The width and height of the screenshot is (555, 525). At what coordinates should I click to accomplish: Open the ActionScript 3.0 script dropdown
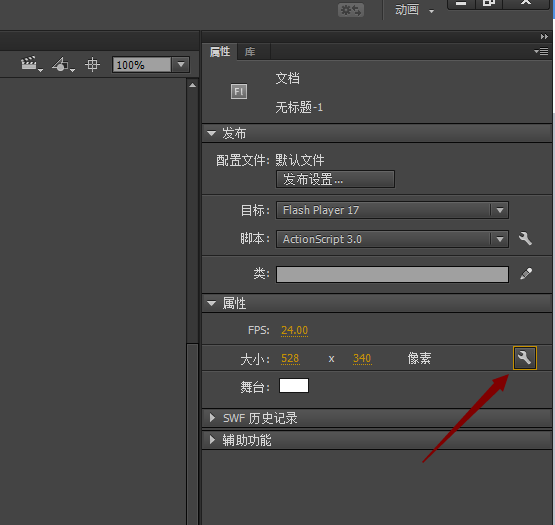[392, 239]
